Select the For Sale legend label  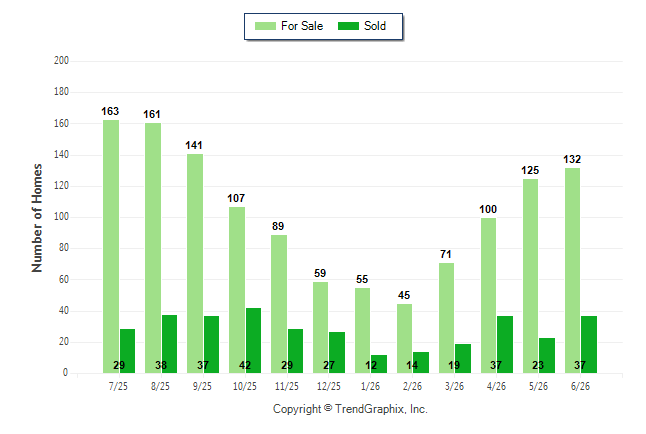tap(302, 26)
